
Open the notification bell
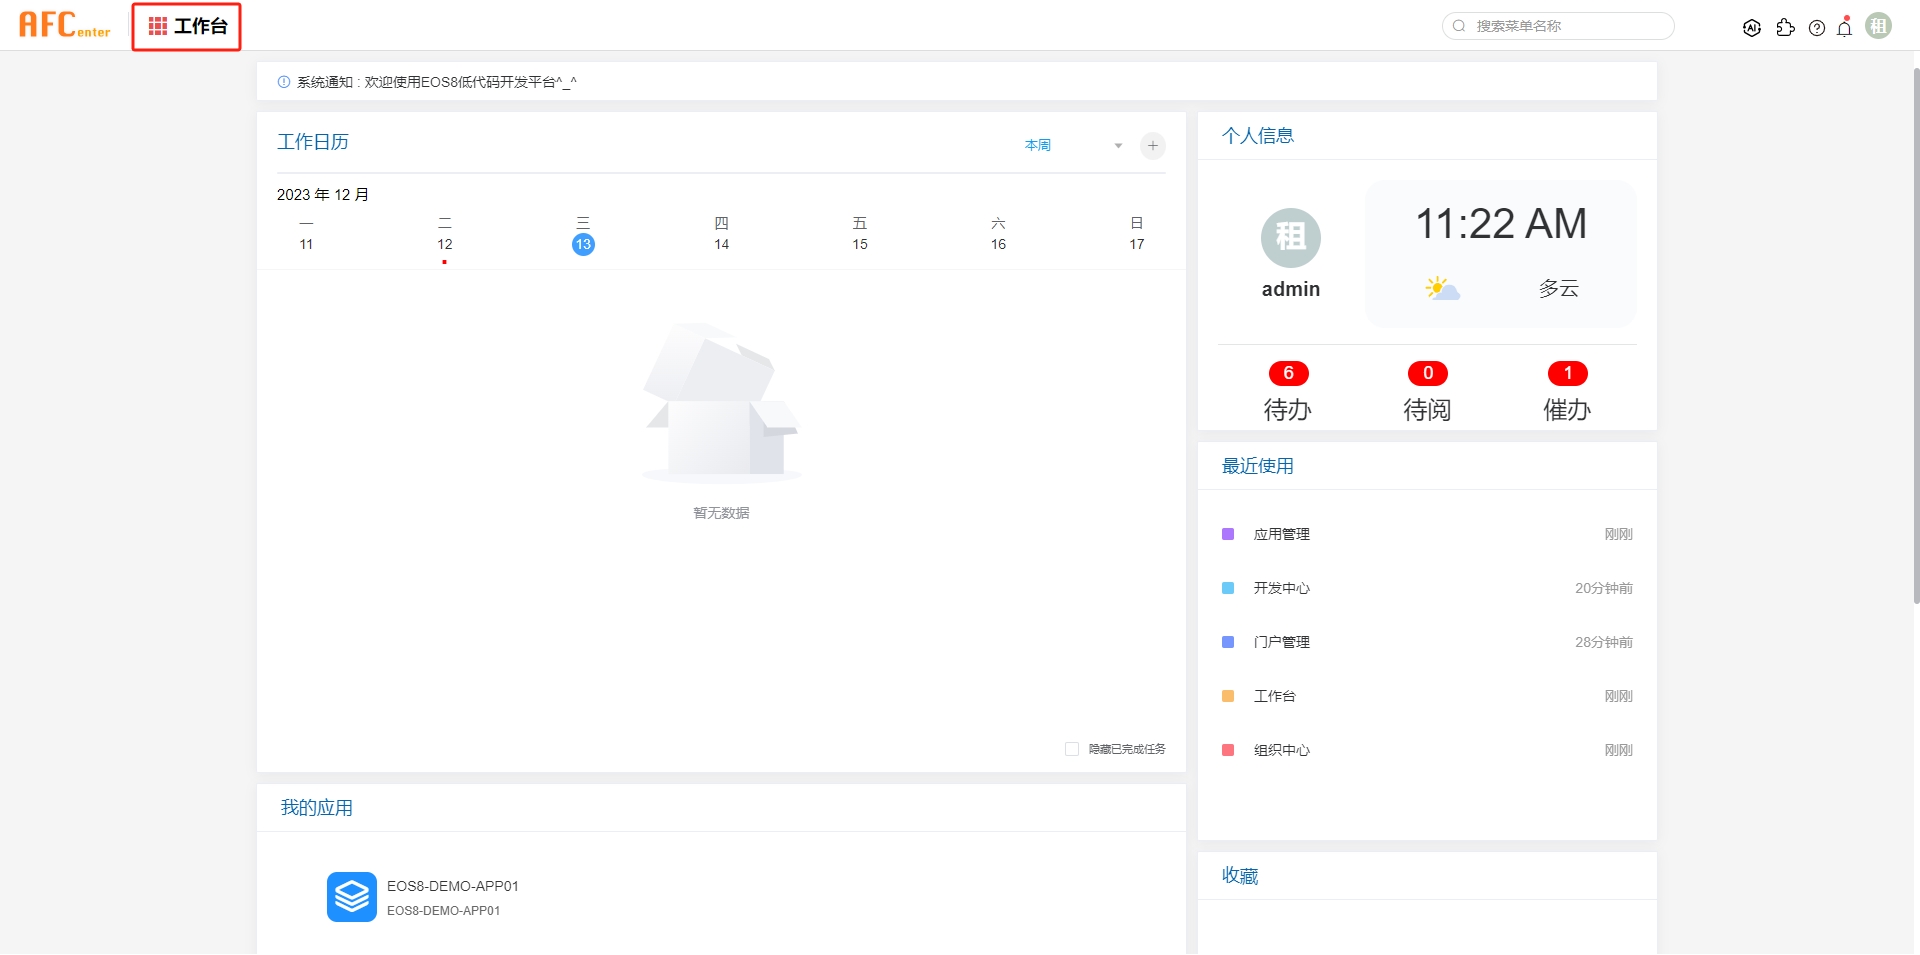click(x=1845, y=28)
